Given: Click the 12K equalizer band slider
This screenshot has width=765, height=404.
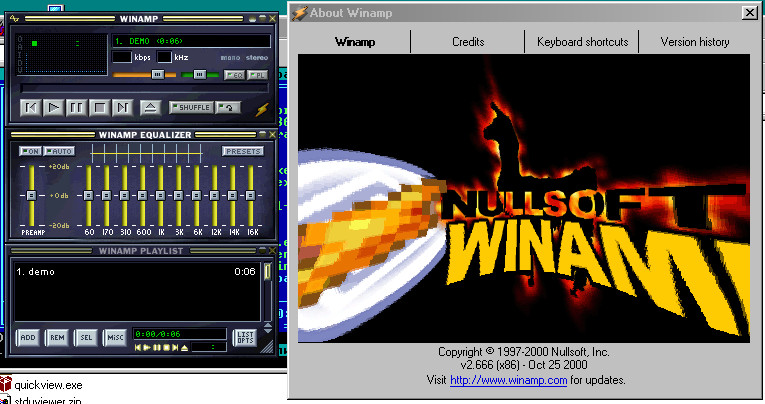Looking at the screenshot, I should (215, 195).
